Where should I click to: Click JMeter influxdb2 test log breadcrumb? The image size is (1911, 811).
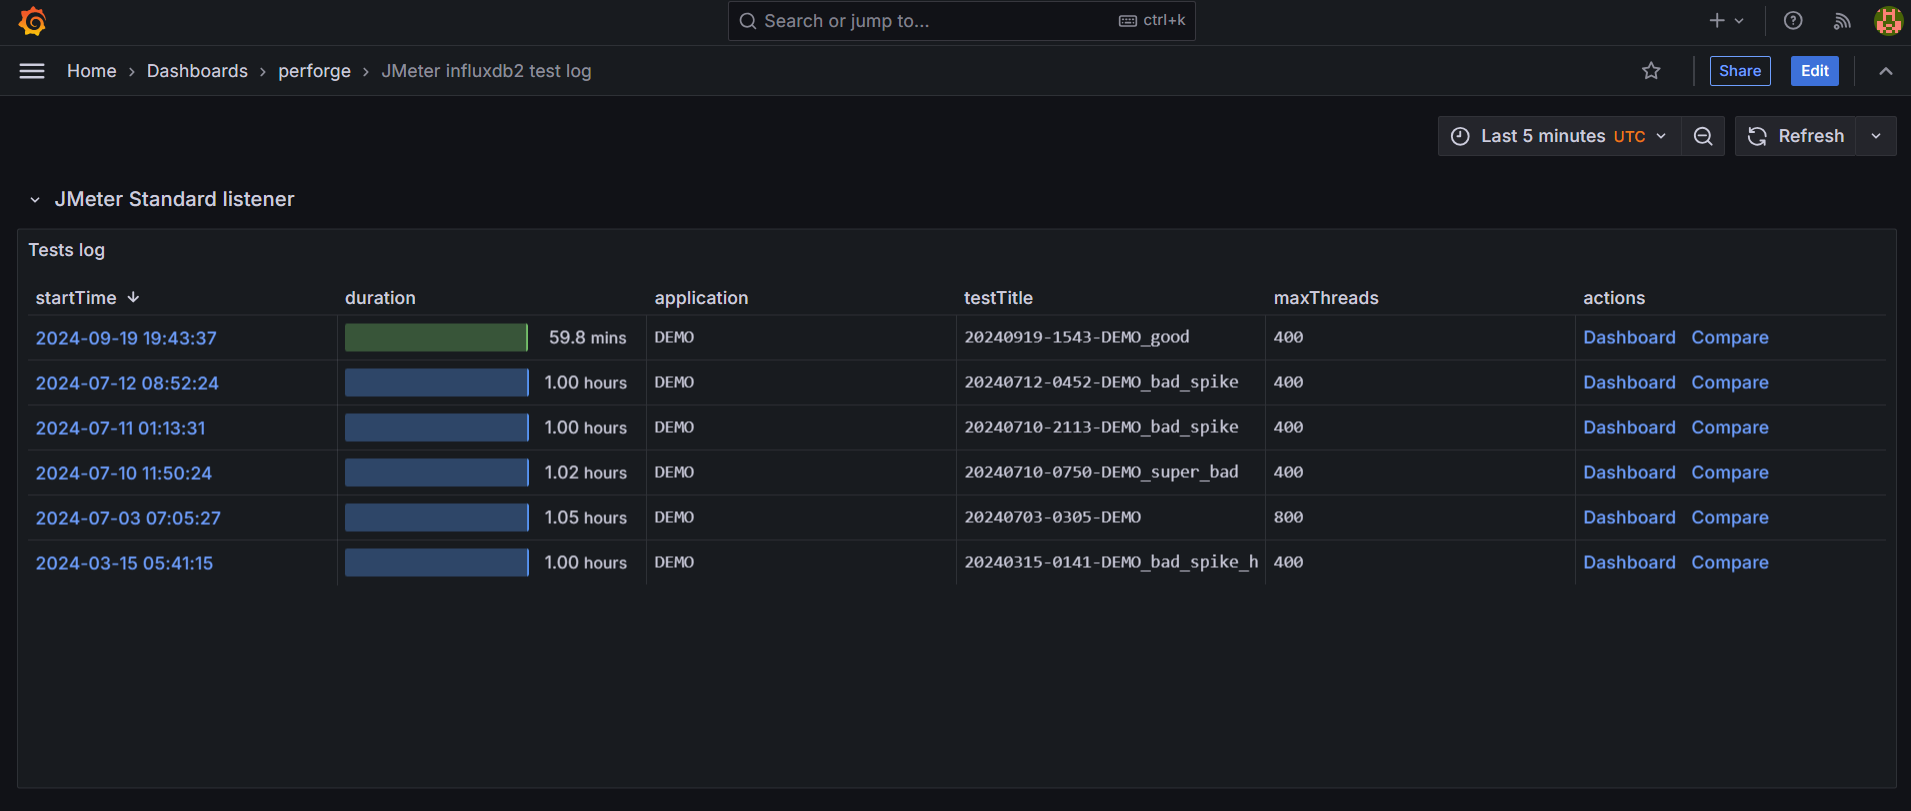tap(486, 71)
